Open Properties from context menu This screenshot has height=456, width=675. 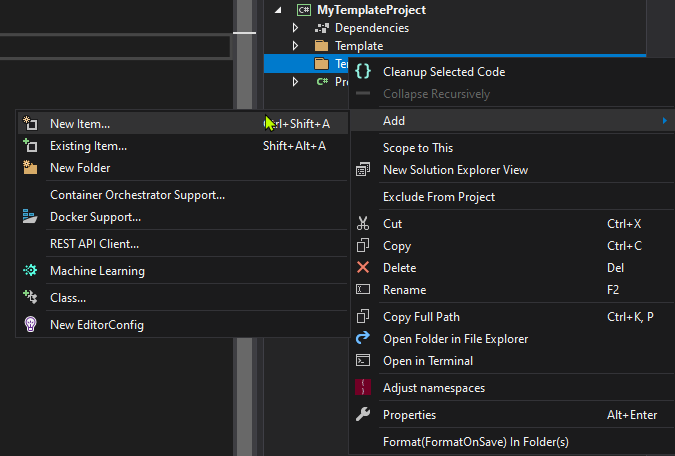click(x=512, y=414)
